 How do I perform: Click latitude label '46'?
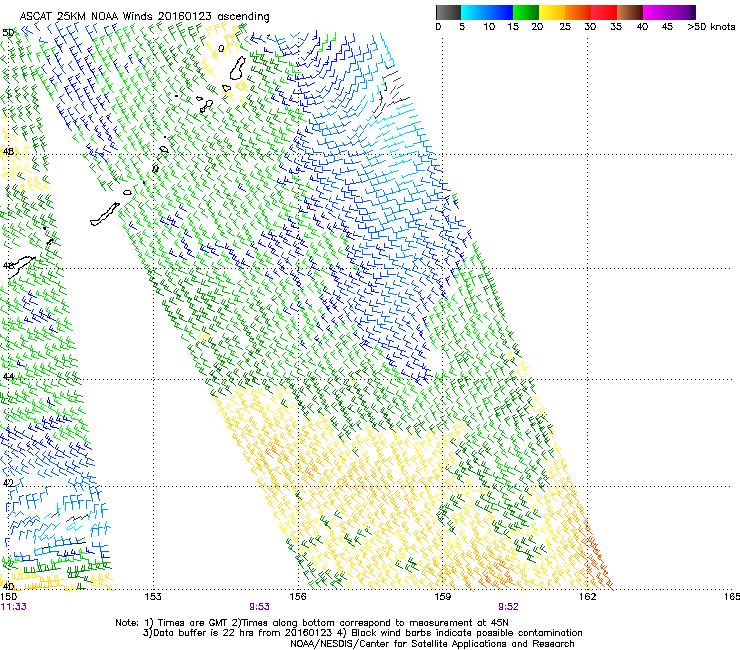[8, 265]
